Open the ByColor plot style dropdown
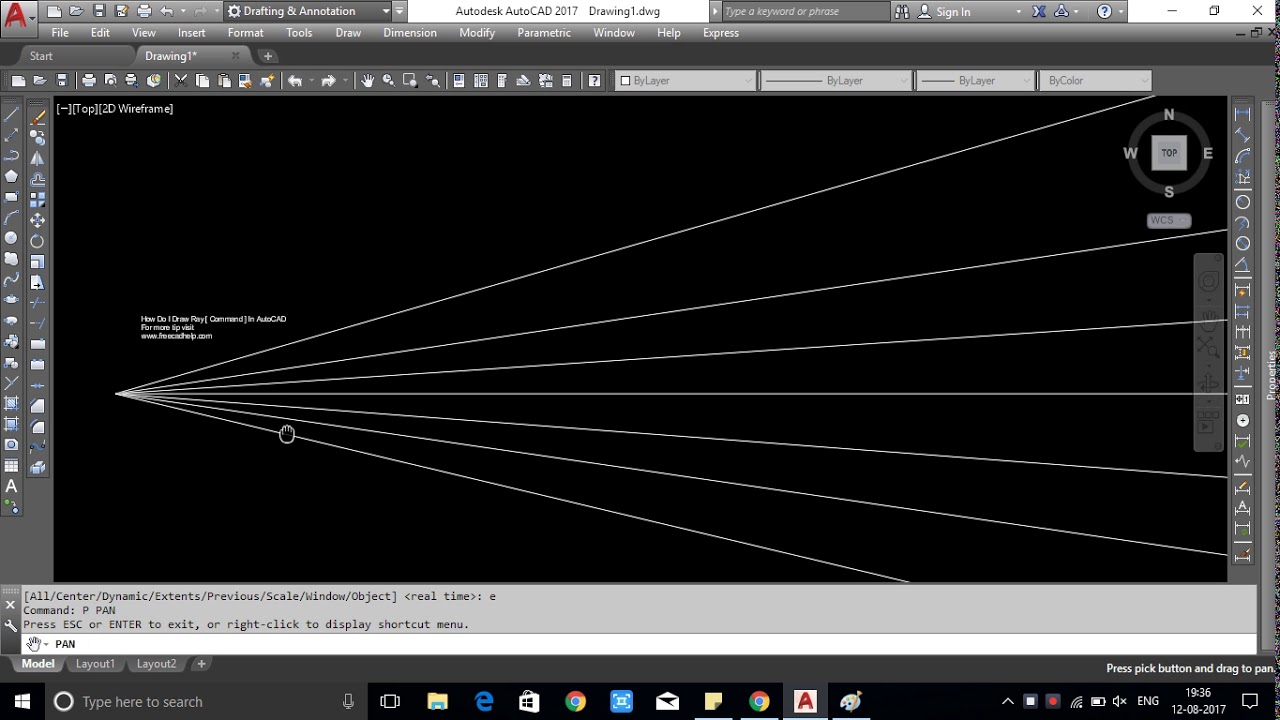This screenshot has width=1280, height=720. pos(1095,81)
